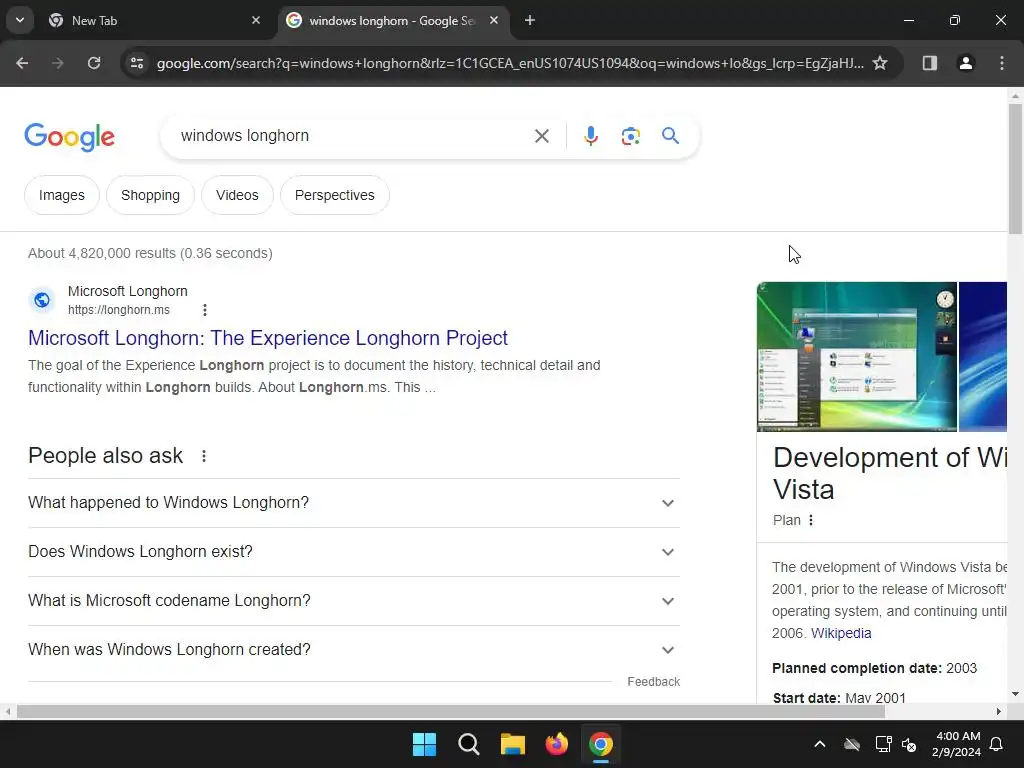Image resolution: width=1024 pixels, height=768 pixels.
Task: Click the About 4,820,000 results text
Action: pos(150,253)
